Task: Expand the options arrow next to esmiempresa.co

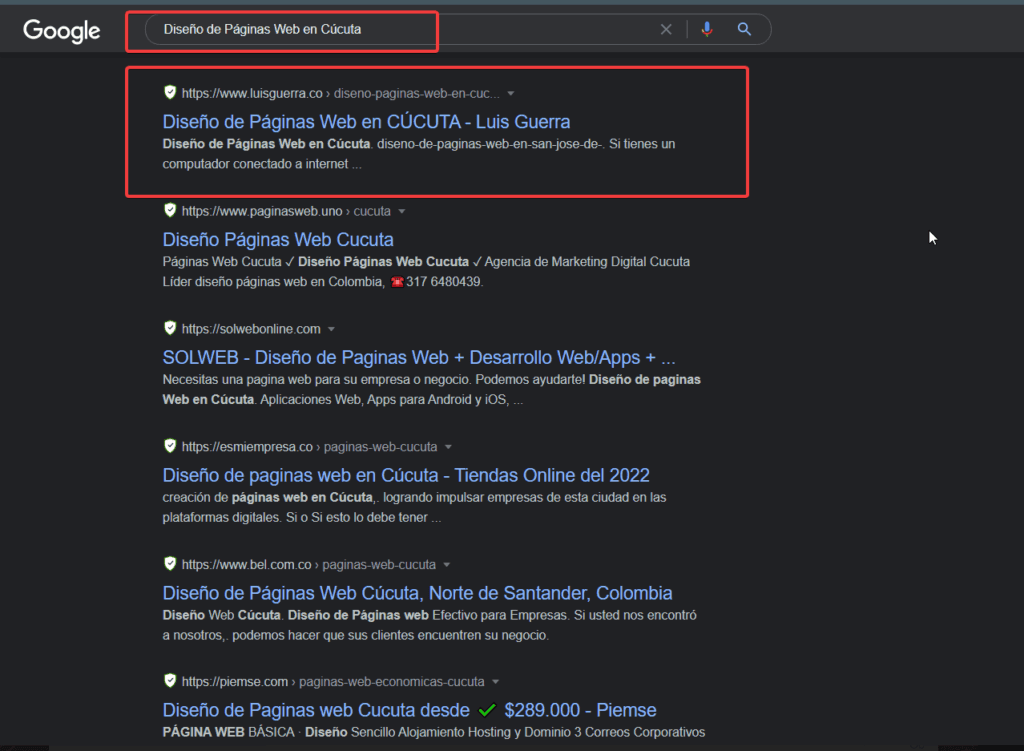Action: pyautogui.click(x=448, y=446)
